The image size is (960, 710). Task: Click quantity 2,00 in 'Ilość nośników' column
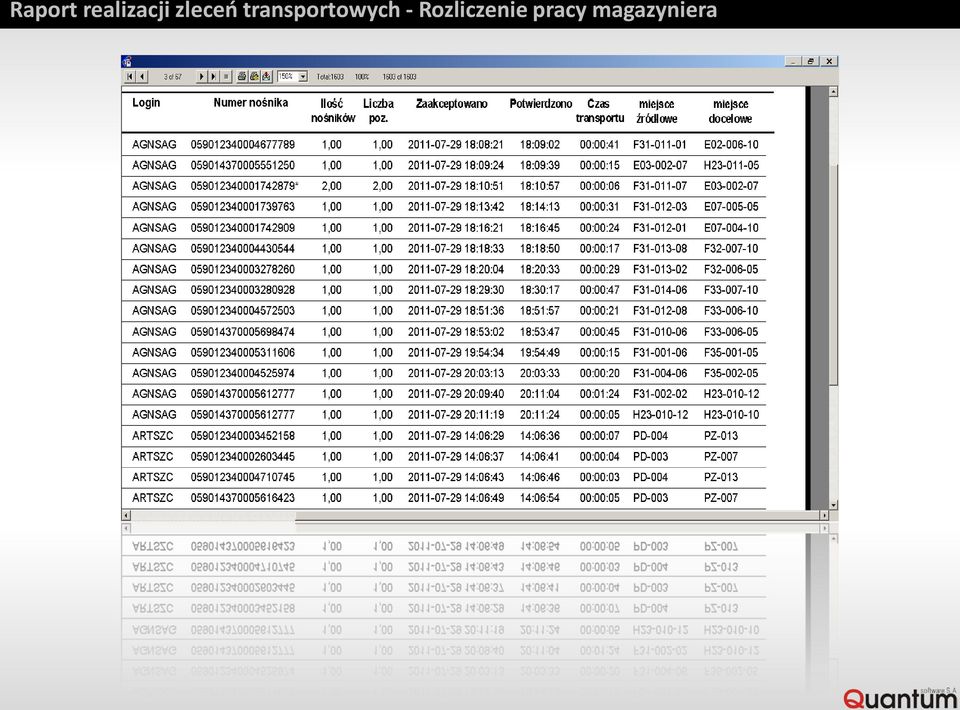click(331, 186)
